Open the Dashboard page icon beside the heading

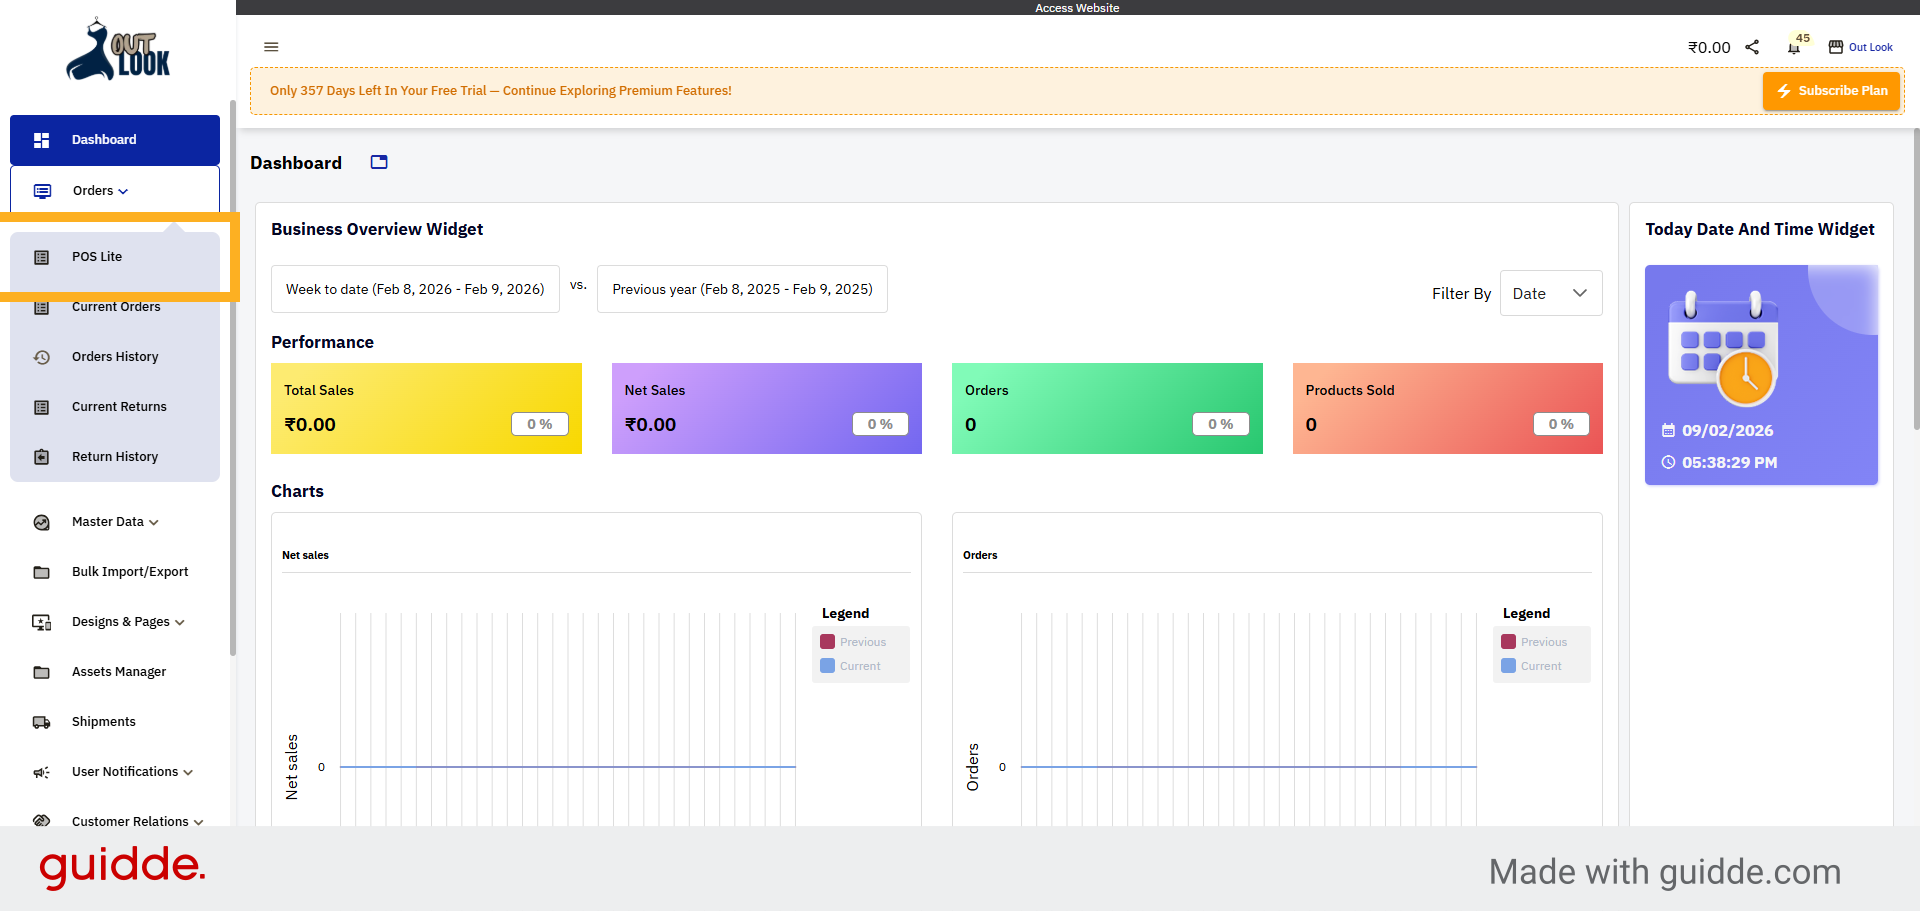[x=378, y=162]
